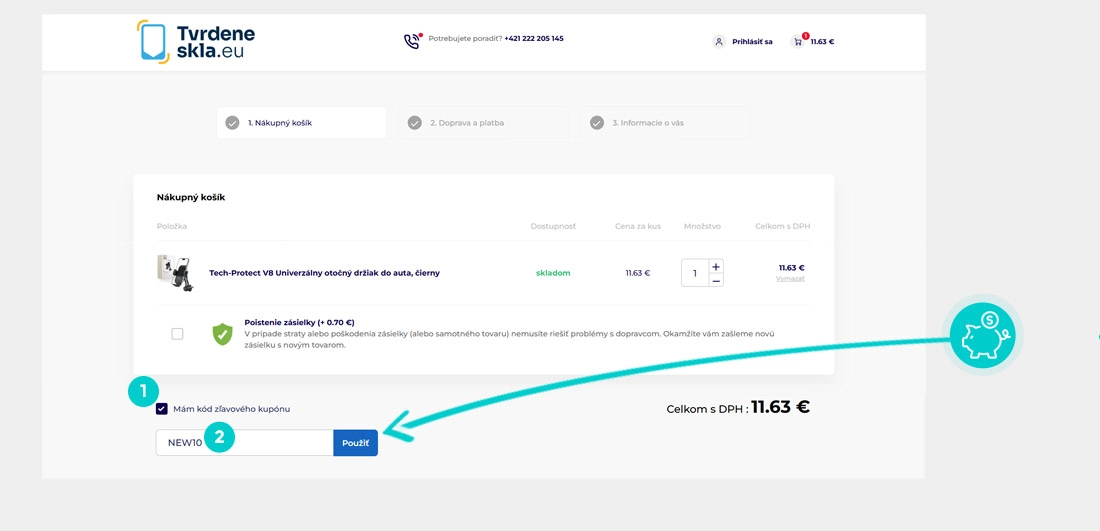Click the user account icon

coord(719,42)
